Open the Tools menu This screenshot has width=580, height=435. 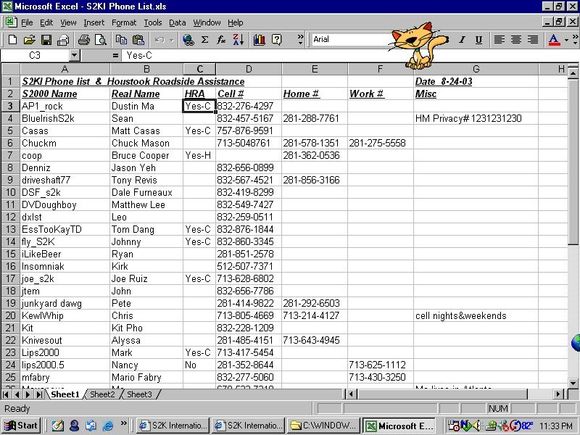click(x=153, y=23)
